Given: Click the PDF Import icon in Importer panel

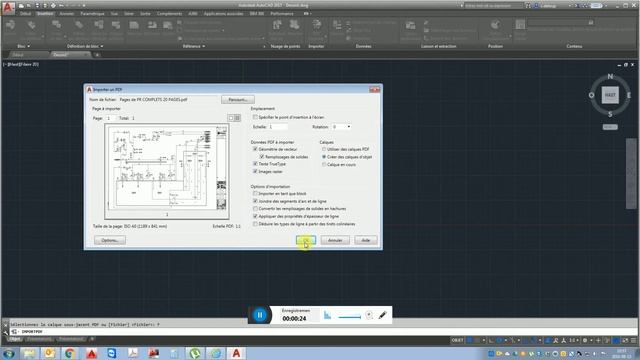Looking at the screenshot, I should tap(317, 25).
